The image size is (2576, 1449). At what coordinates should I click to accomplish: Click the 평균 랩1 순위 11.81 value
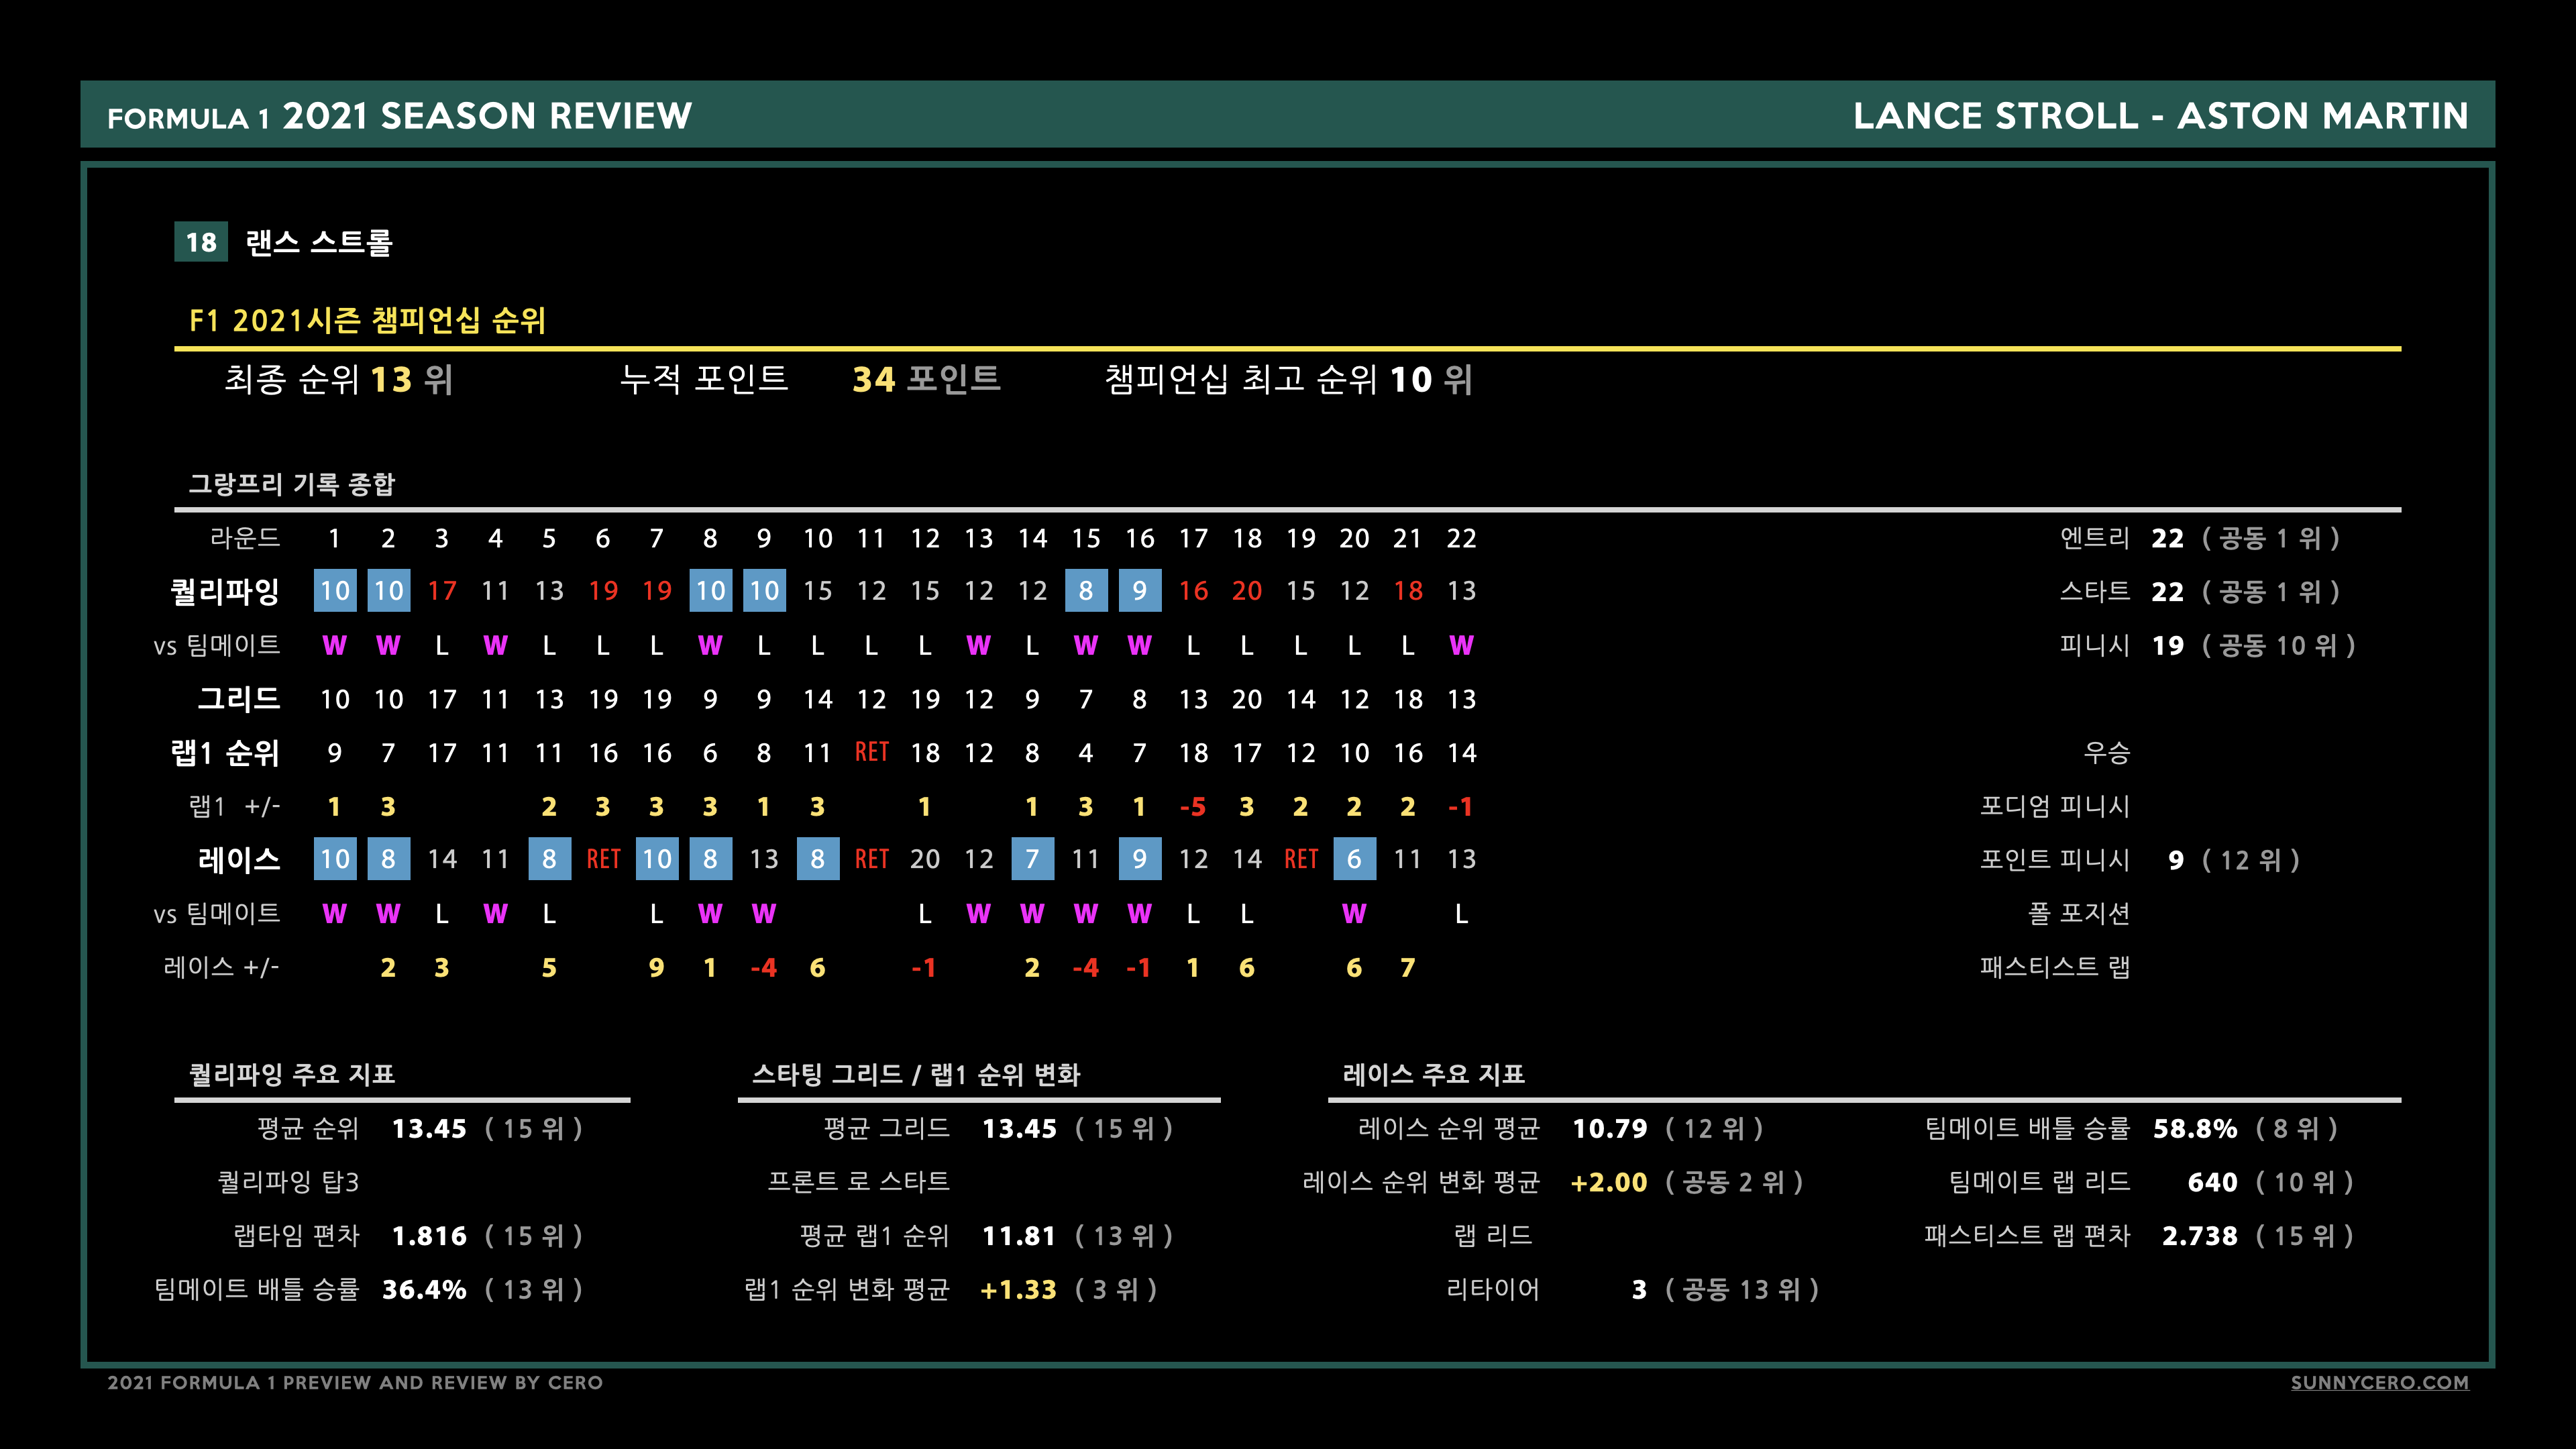[1019, 1236]
